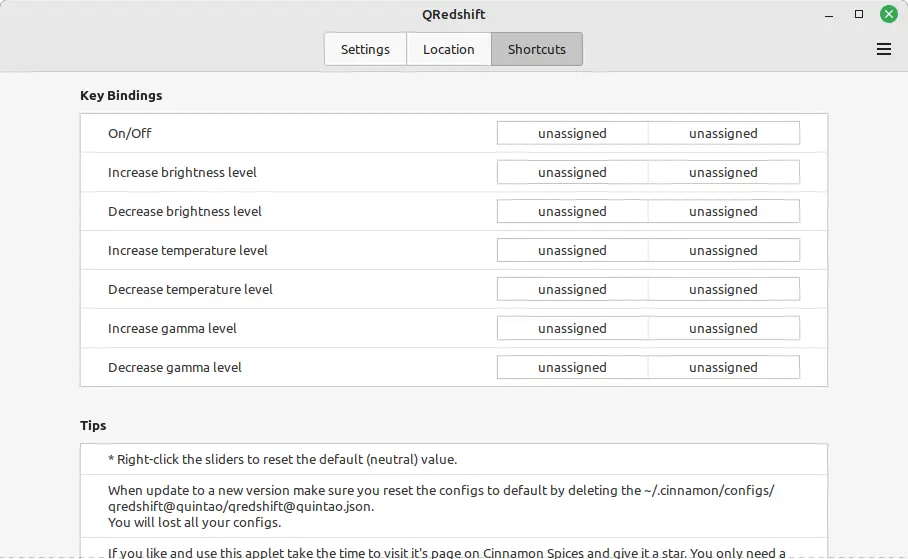Set first Increase gamma level shortcut
This screenshot has width=908, height=559.
[x=572, y=328]
